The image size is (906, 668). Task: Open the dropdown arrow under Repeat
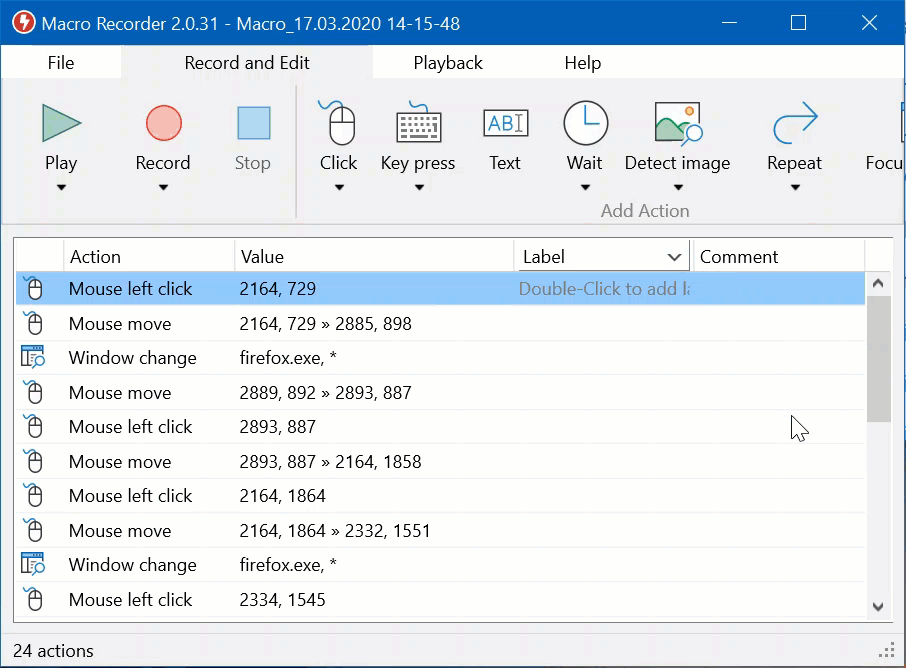point(794,187)
